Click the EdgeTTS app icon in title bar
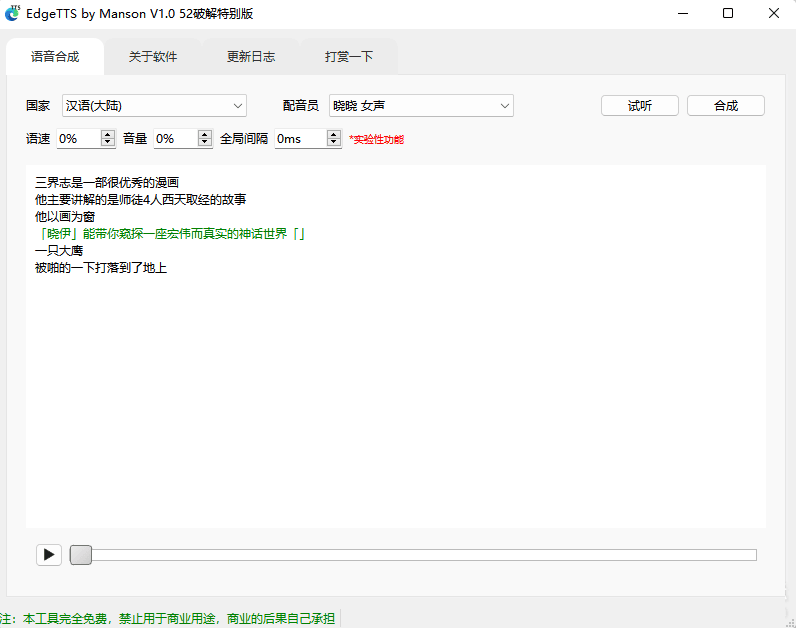 [13, 13]
